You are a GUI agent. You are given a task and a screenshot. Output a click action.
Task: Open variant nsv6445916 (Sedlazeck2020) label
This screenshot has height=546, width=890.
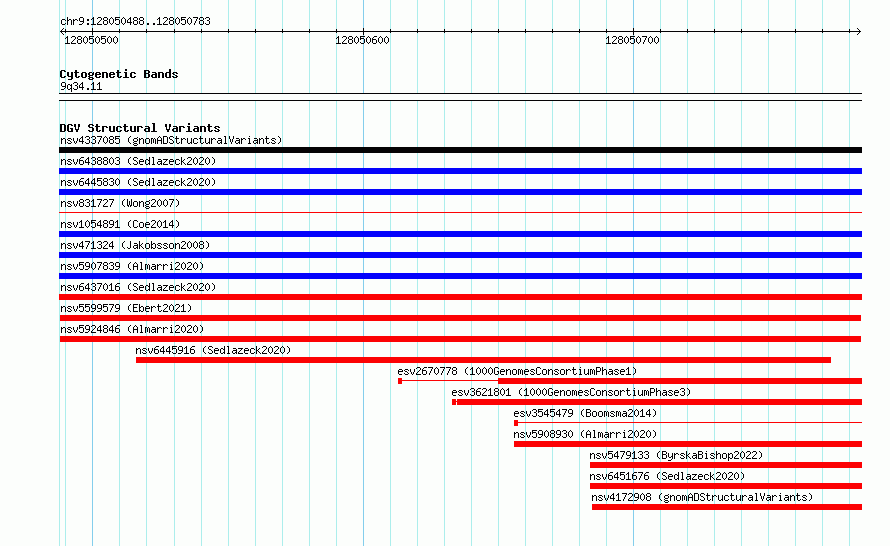pyautogui.click(x=213, y=350)
